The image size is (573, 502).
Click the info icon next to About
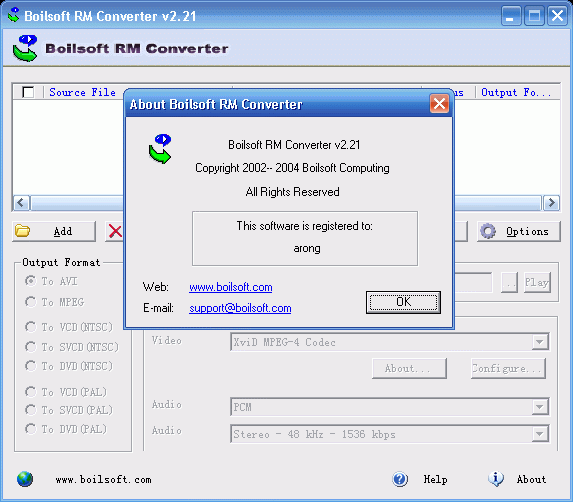pyautogui.click(x=496, y=479)
